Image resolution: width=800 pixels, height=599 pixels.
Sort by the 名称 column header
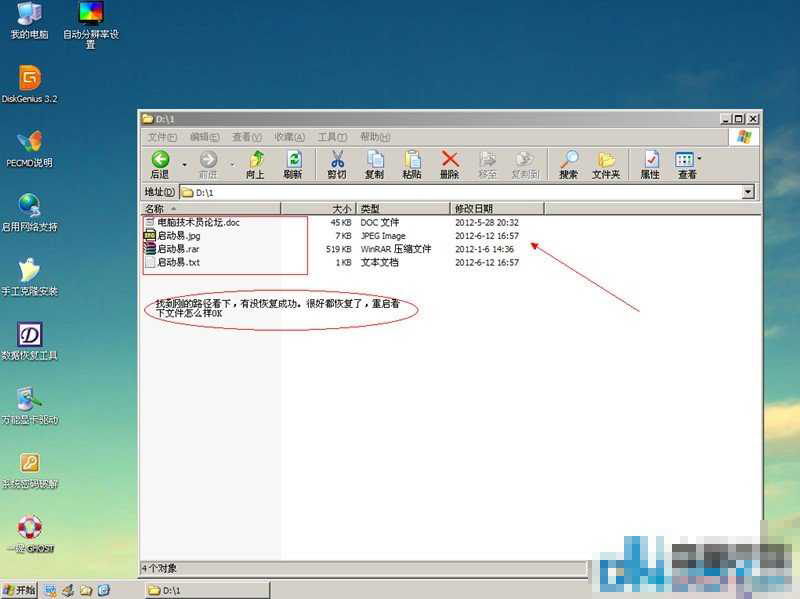tap(210, 209)
